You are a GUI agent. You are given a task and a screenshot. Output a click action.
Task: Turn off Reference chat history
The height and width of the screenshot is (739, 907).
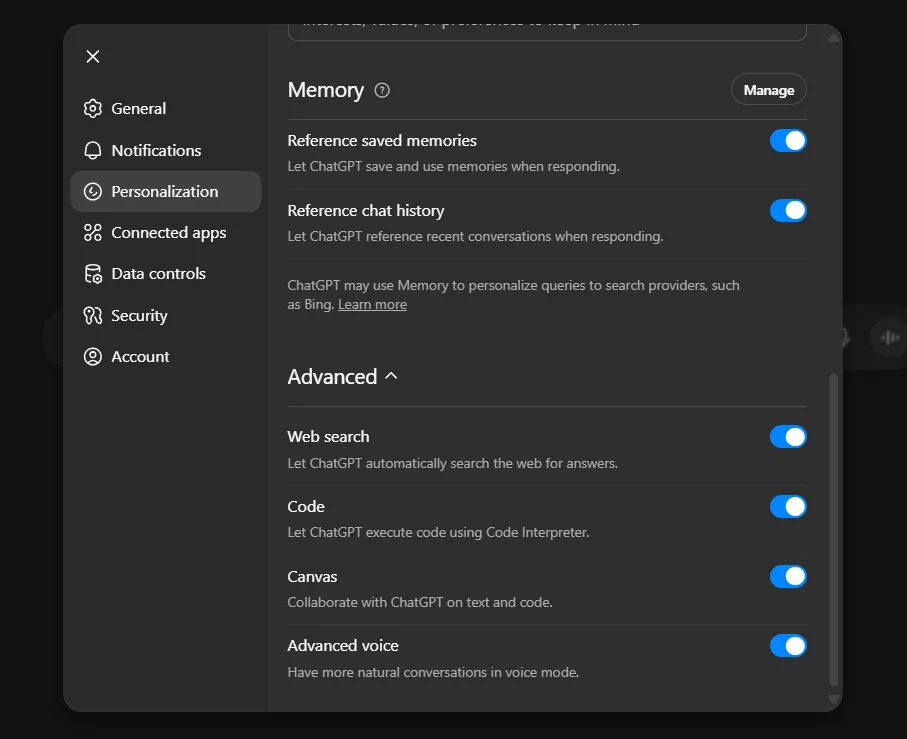point(788,210)
